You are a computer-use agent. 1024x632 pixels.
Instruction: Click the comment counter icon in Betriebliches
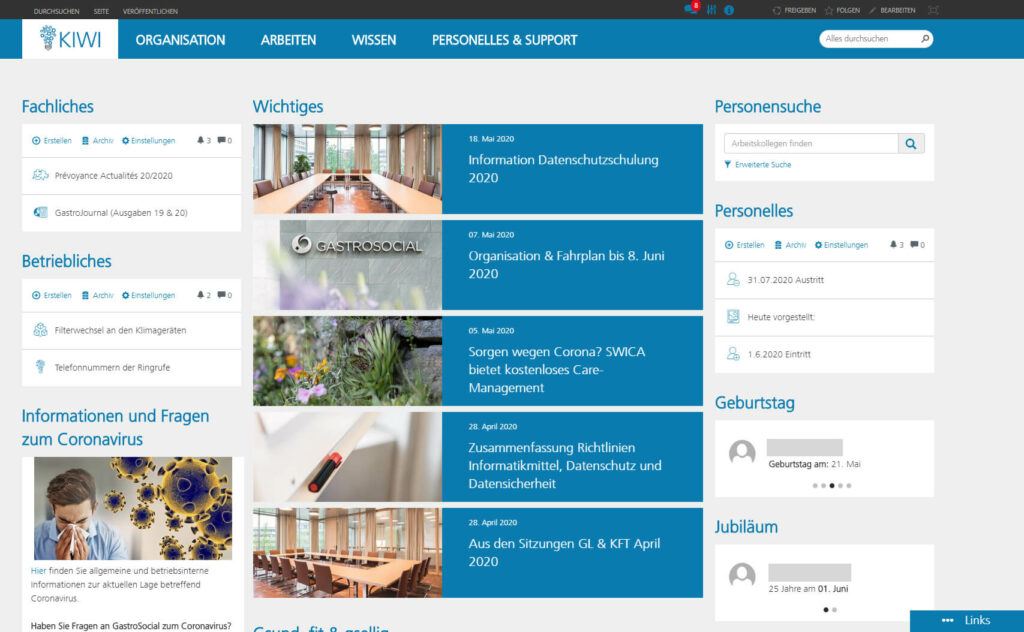click(222, 294)
